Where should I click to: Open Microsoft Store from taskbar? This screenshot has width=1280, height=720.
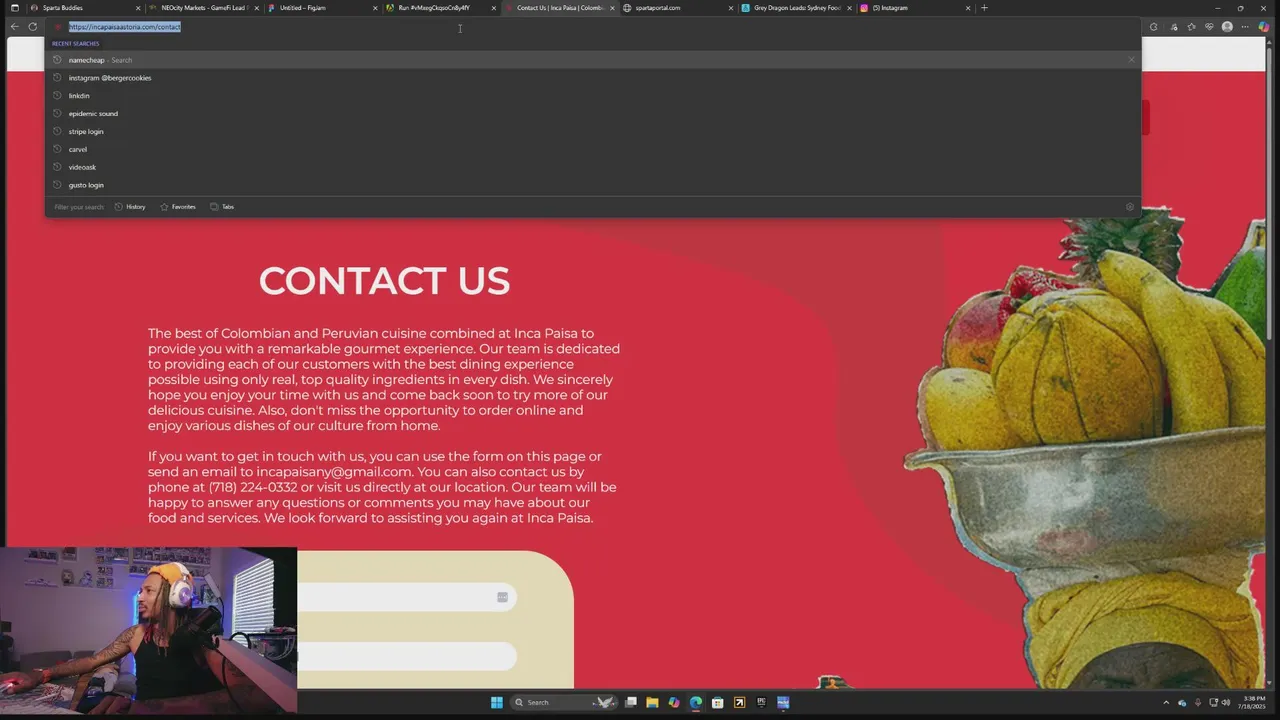coord(718,702)
